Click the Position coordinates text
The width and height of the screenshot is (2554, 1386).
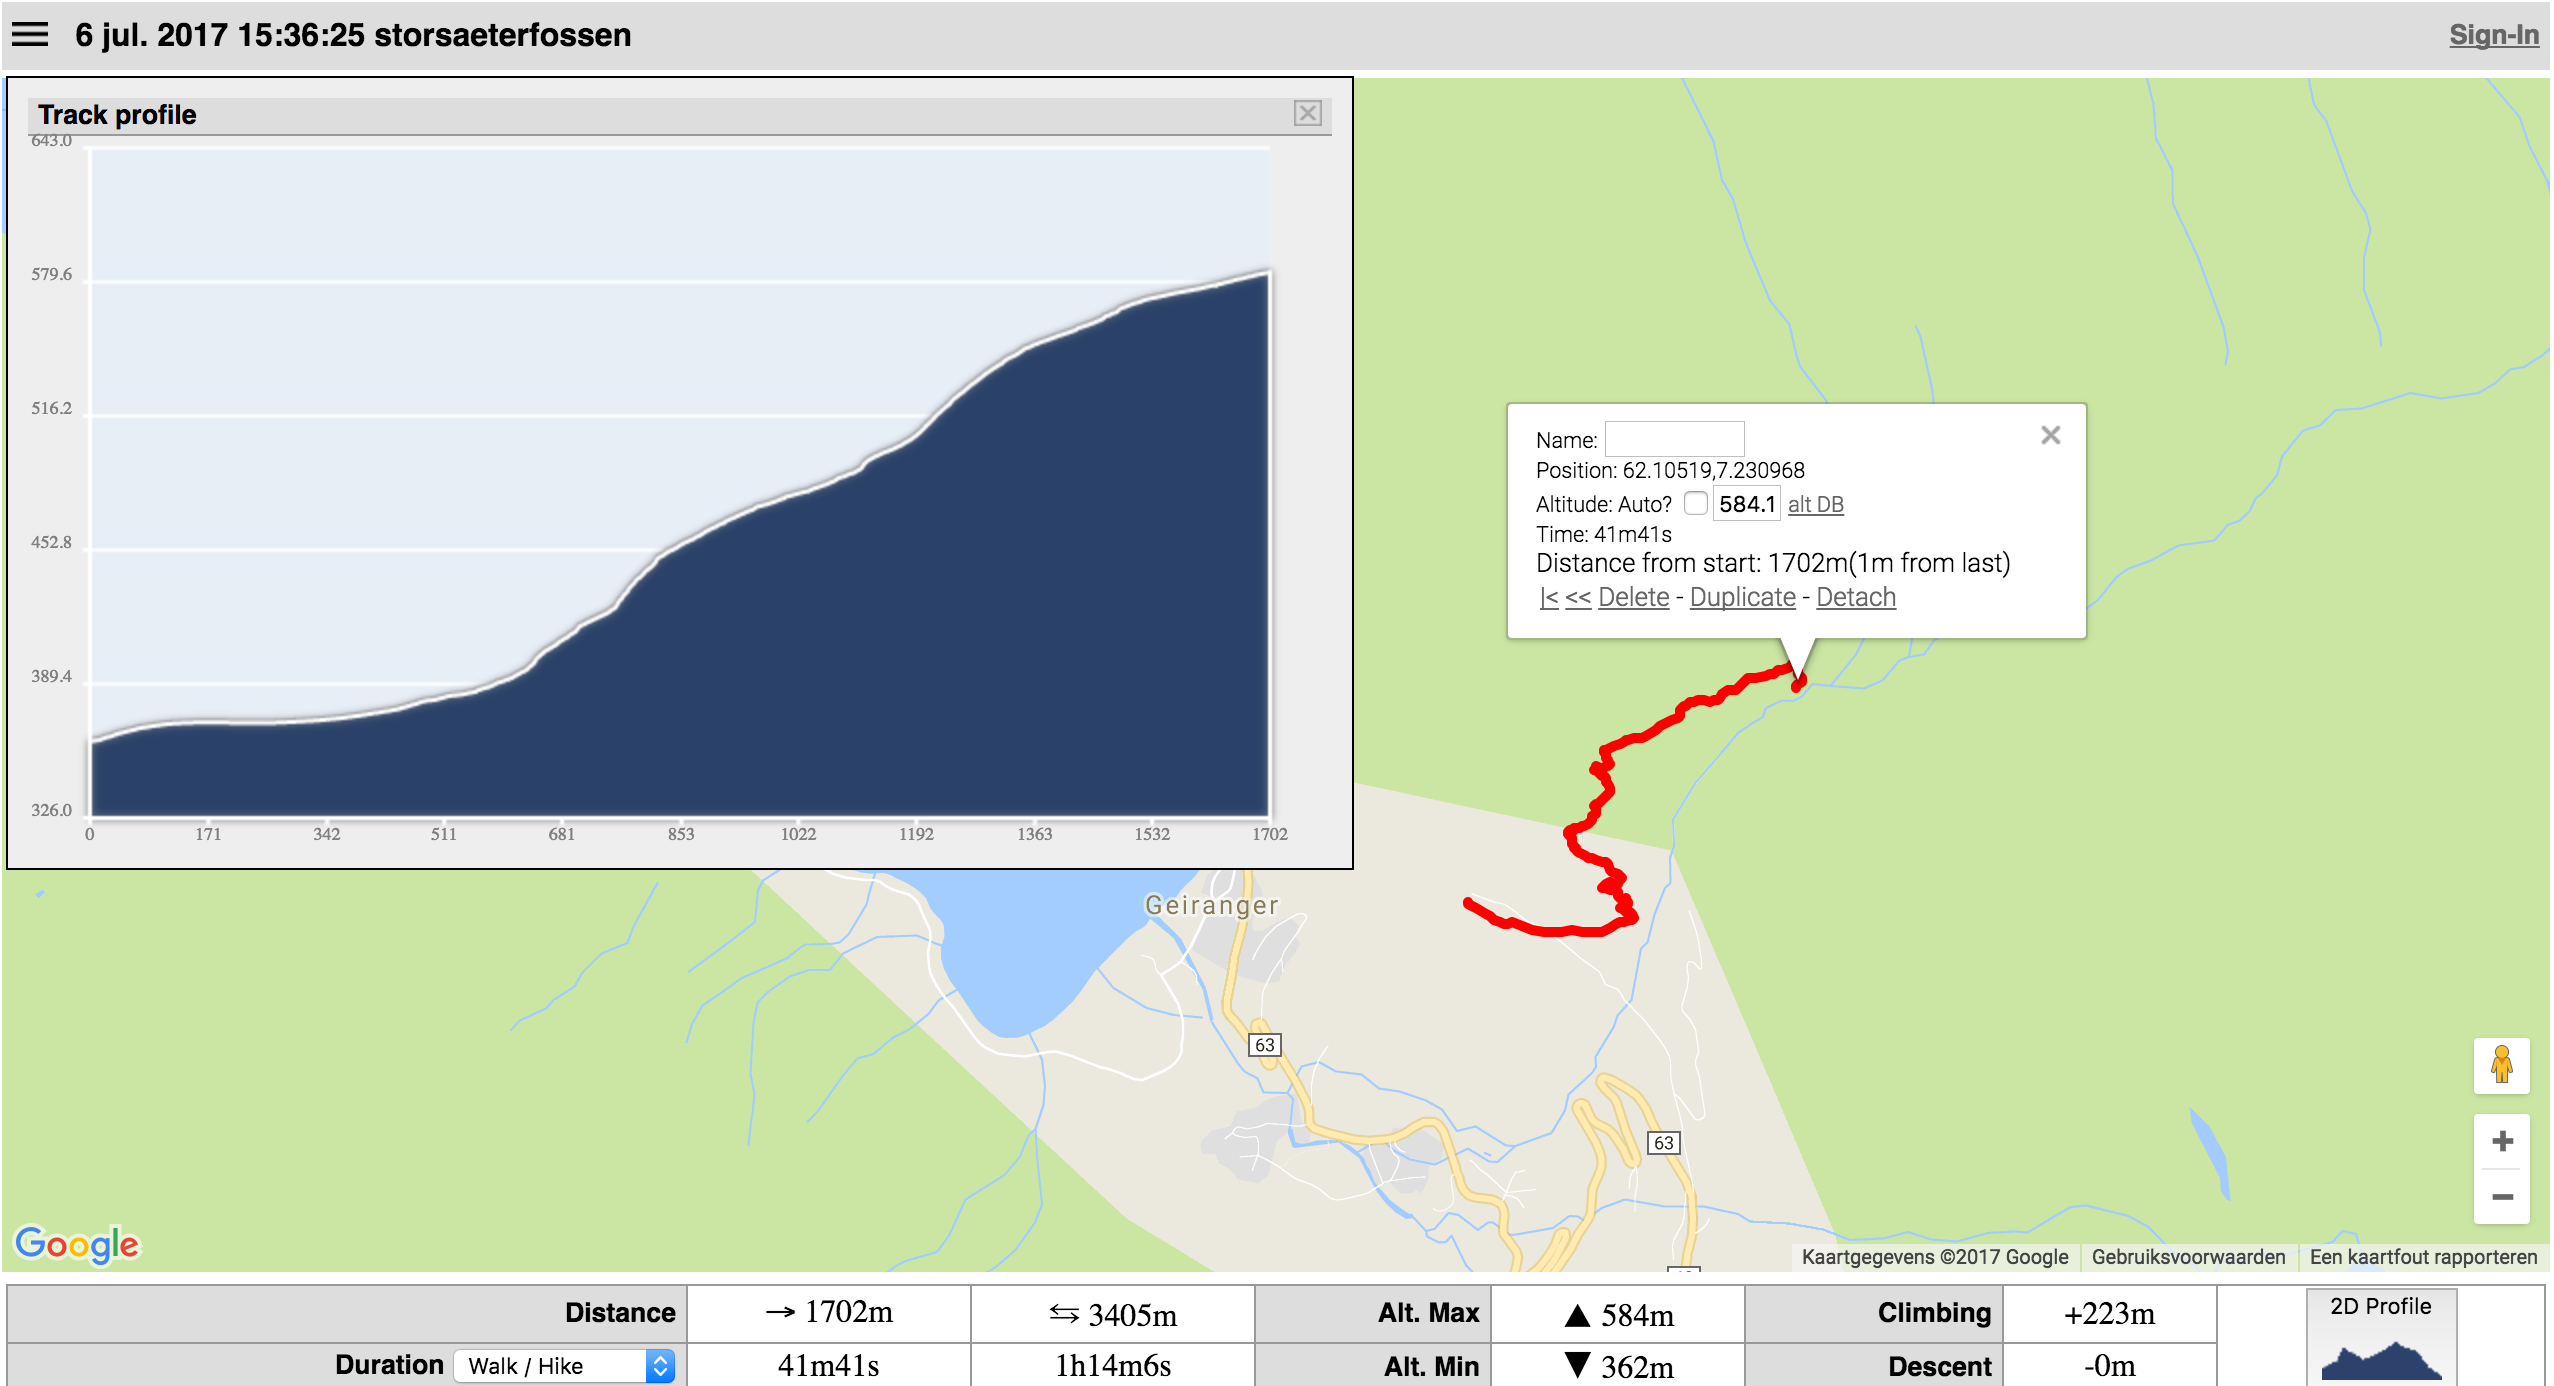point(1670,470)
